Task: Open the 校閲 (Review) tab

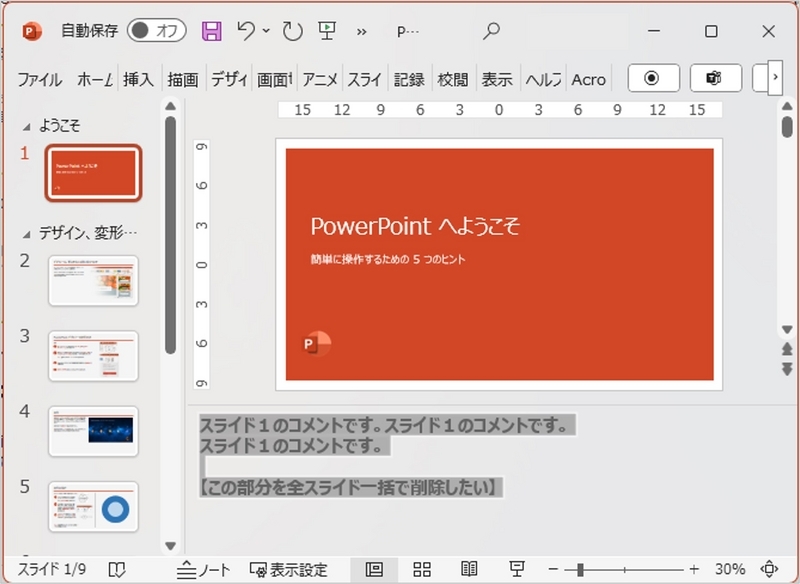Action: [453, 80]
